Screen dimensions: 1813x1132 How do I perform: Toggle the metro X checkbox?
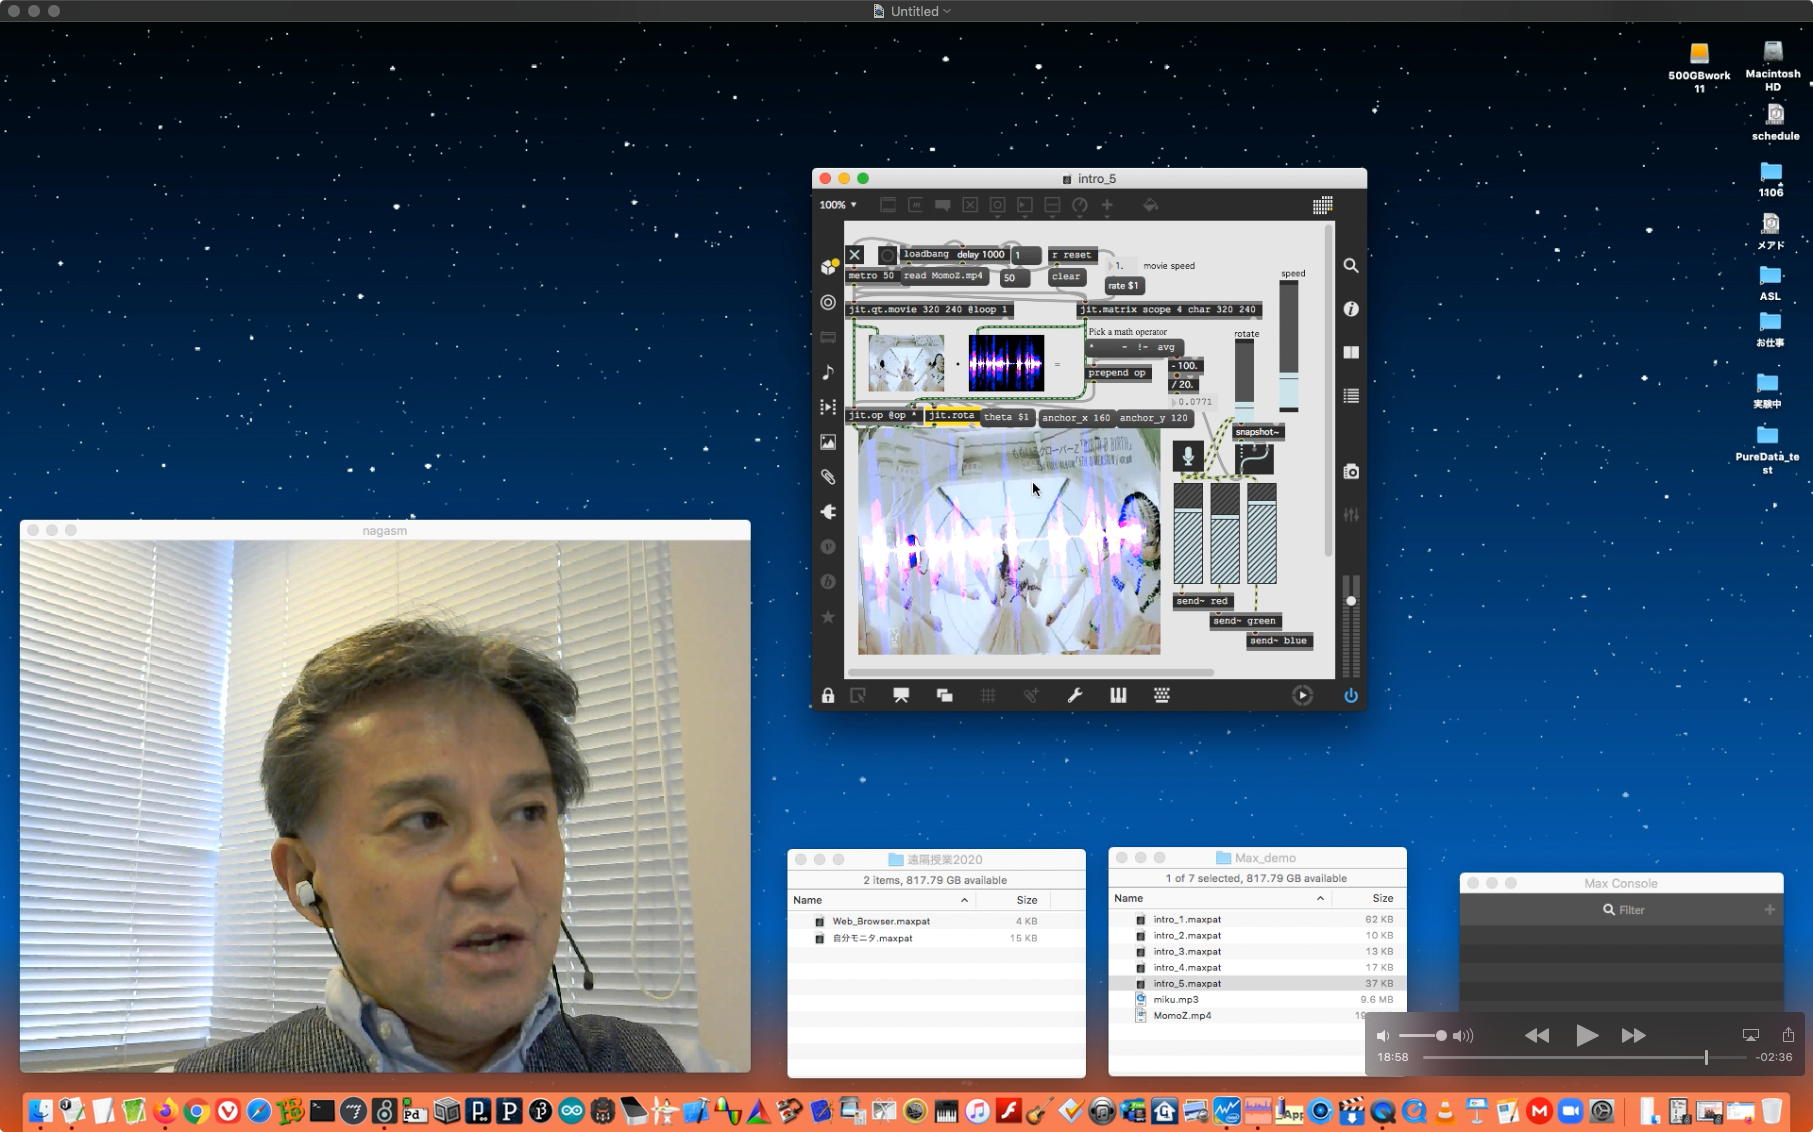pyautogui.click(x=855, y=255)
